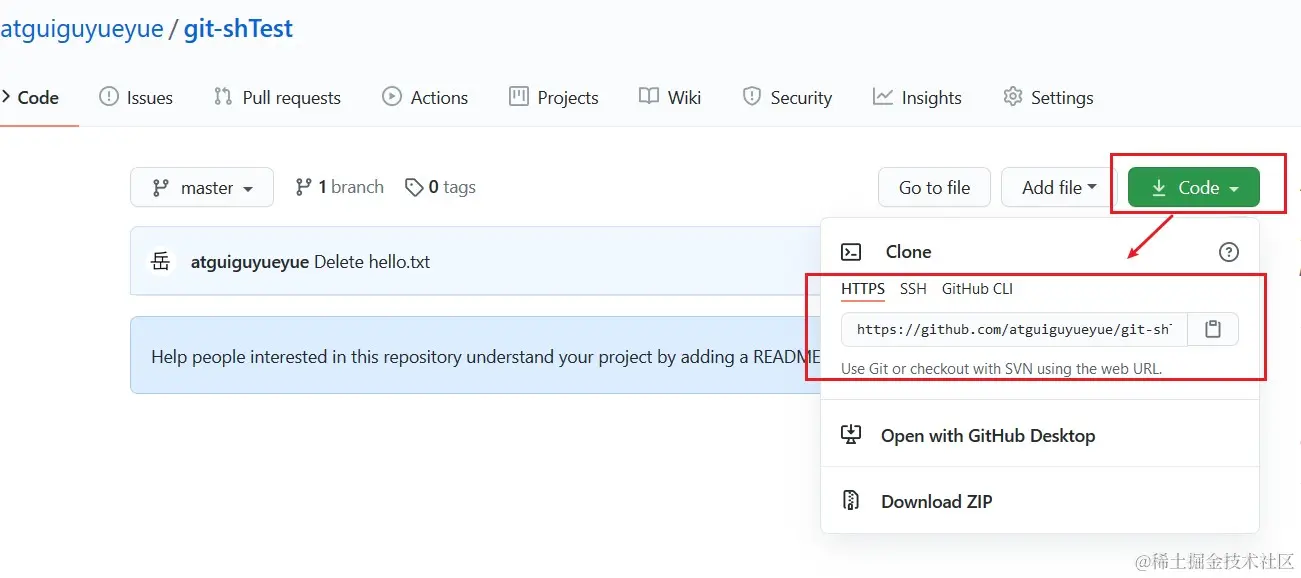This screenshot has height=578, width=1301.
Task: Expand the Add file dropdown
Action: click(x=1059, y=187)
